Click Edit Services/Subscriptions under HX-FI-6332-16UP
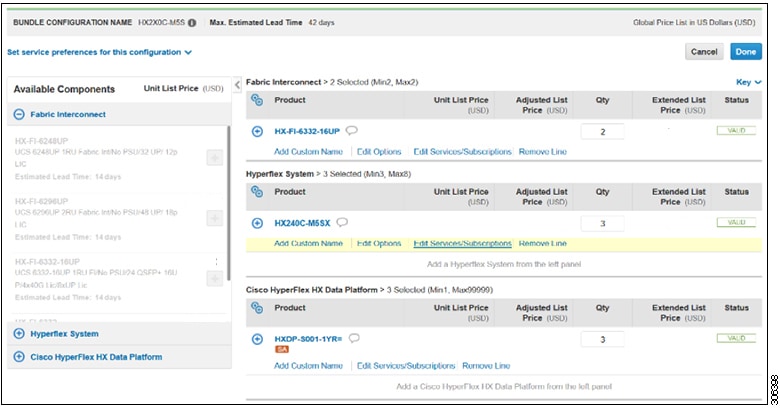 coord(463,152)
